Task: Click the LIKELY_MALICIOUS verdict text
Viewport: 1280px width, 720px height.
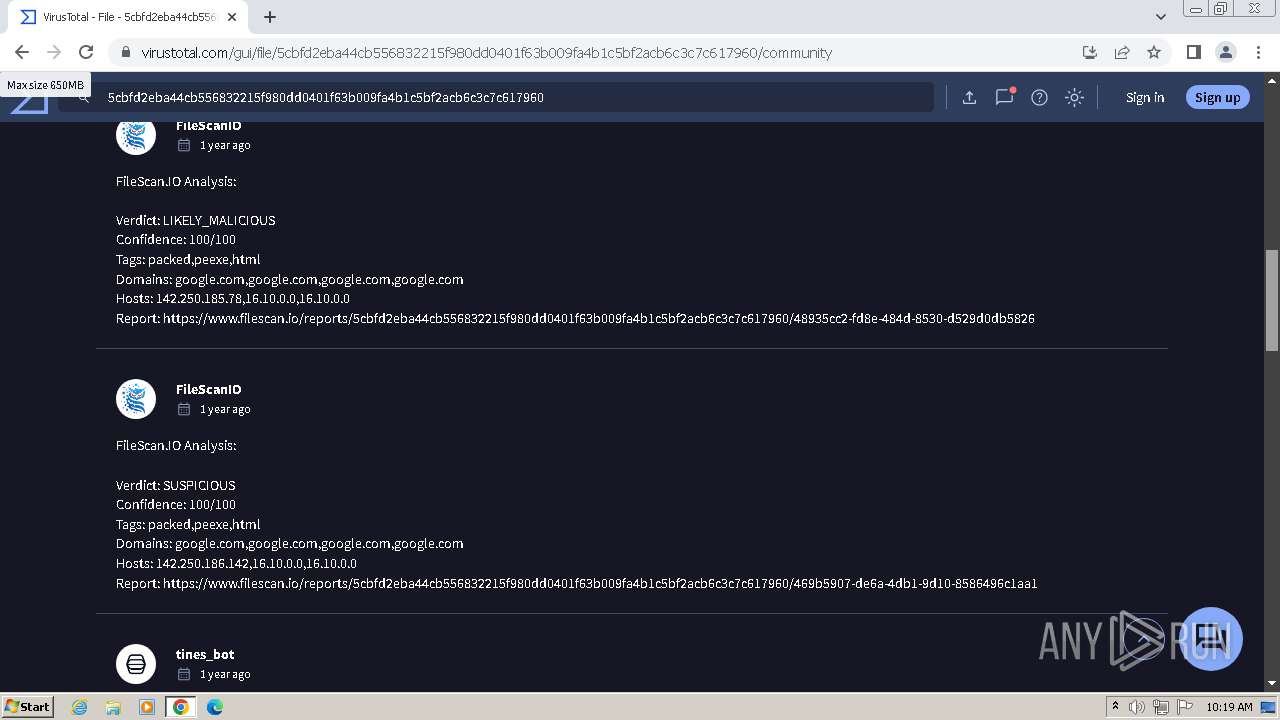Action: tap(219, 220)
